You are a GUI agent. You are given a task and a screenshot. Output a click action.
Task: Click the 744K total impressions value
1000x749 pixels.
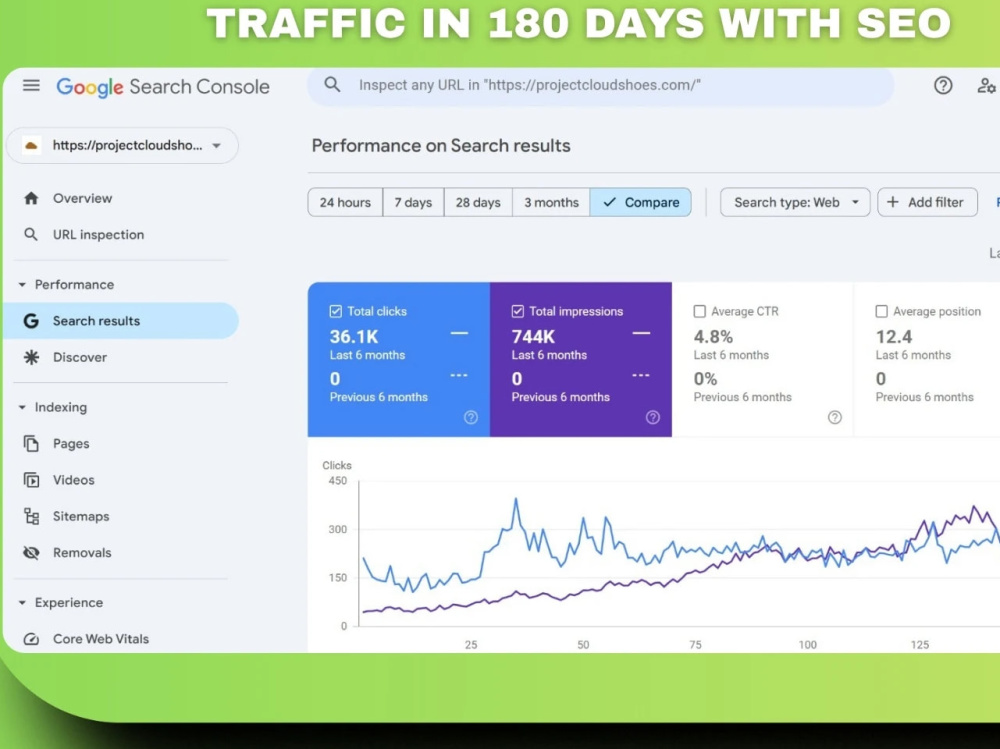click(533, 337)
